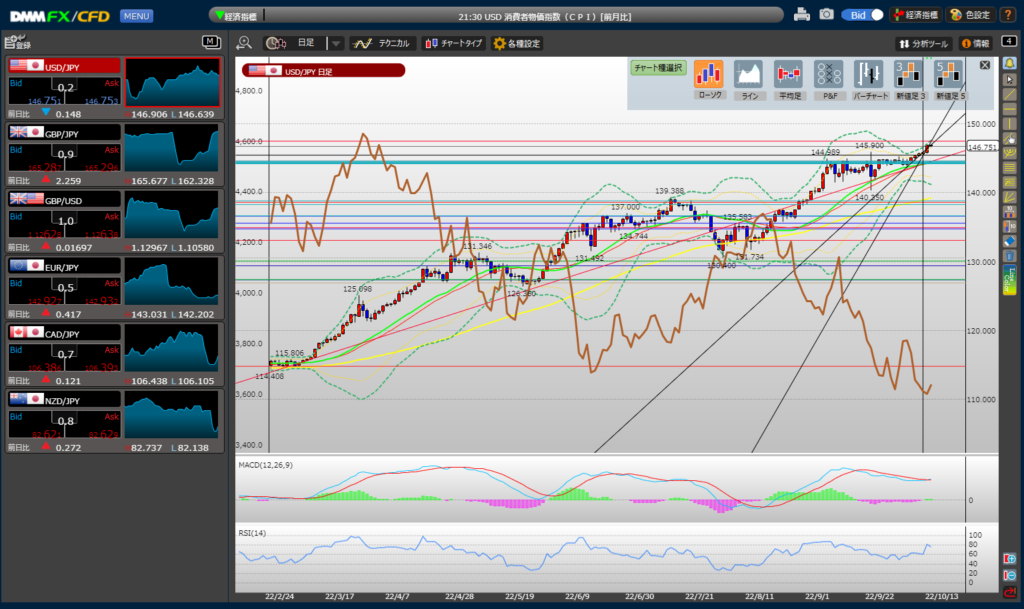Screen dimensions: 1024x609
Task: Switch to the ライン line chart type
Action: pyautogui.click(x=749, y=79)
